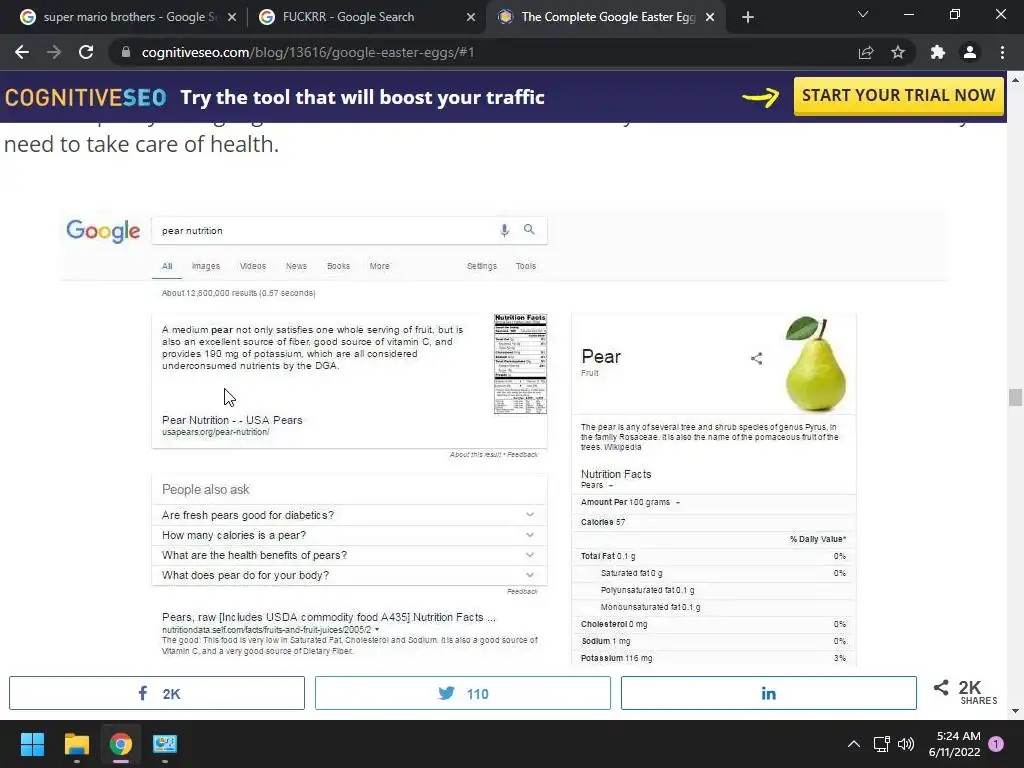Close the FUCKRR Google Search tab

[471, 17]
